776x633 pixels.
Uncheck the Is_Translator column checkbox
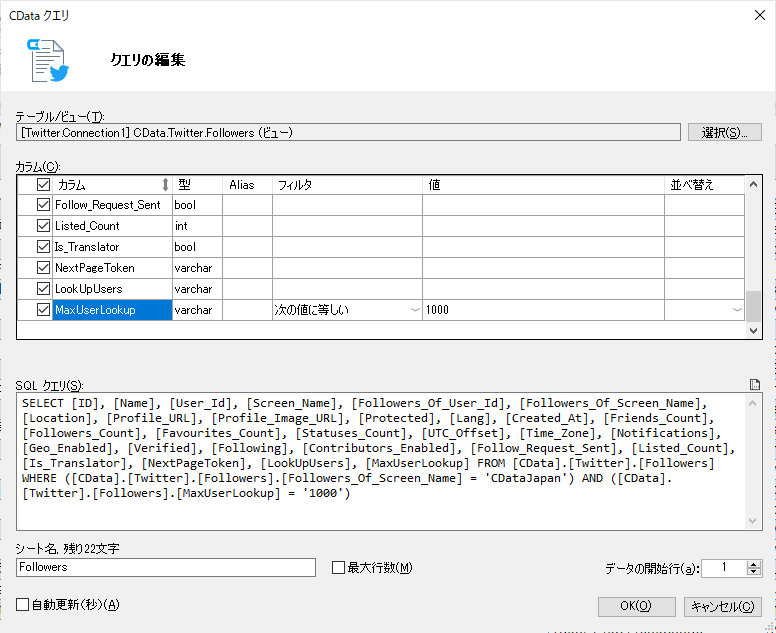43,246
